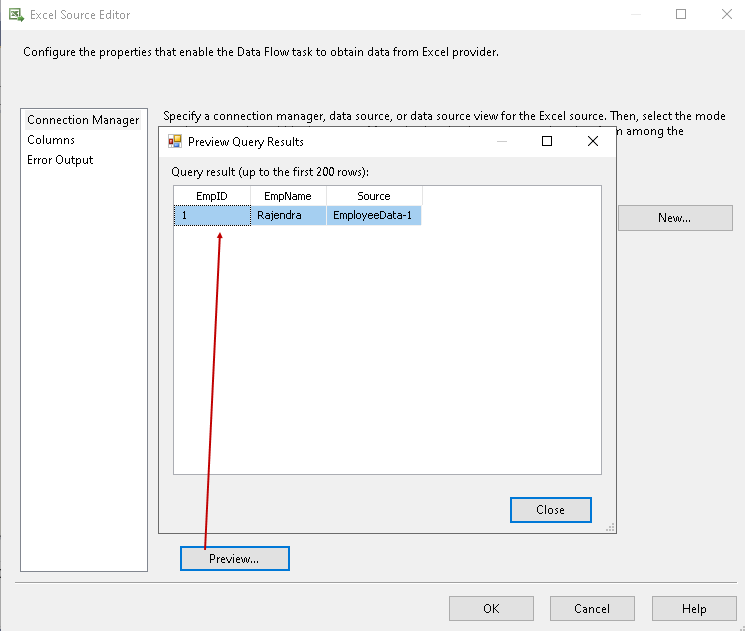Click the Cancel button
This screenshot has height=631, width=745.
[x=592, y=608]
